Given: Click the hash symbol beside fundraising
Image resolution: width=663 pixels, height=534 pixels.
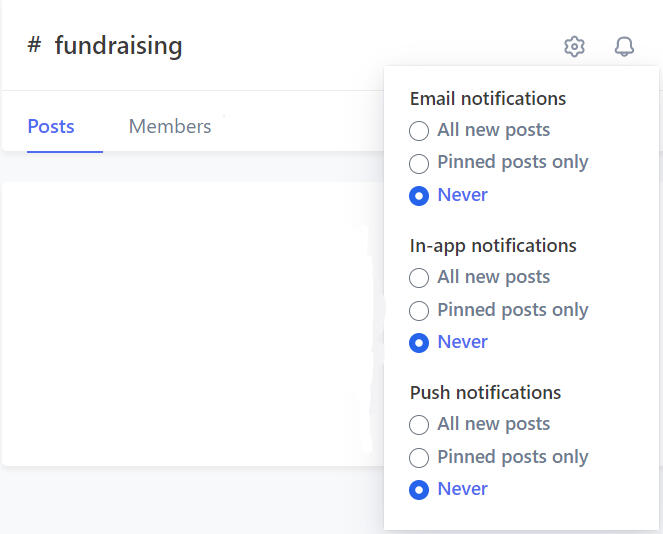Looking at the screenshot, I should point(34,45).
